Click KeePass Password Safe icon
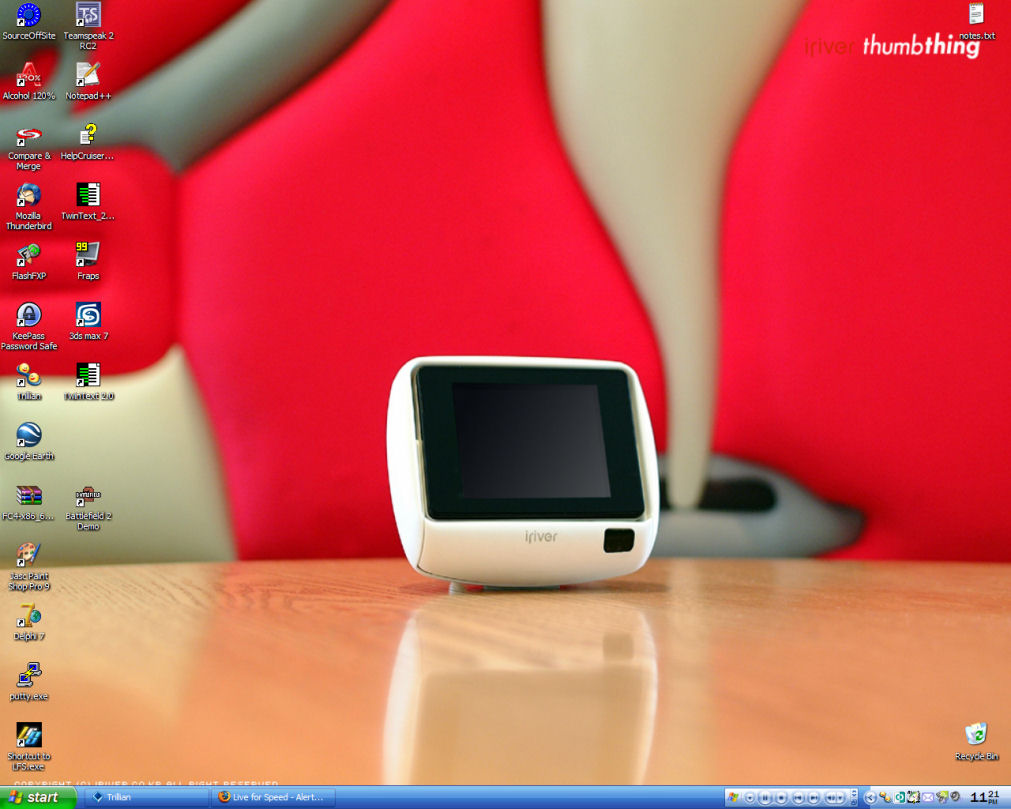This screenshot has width=1011, height=809. 28,326
